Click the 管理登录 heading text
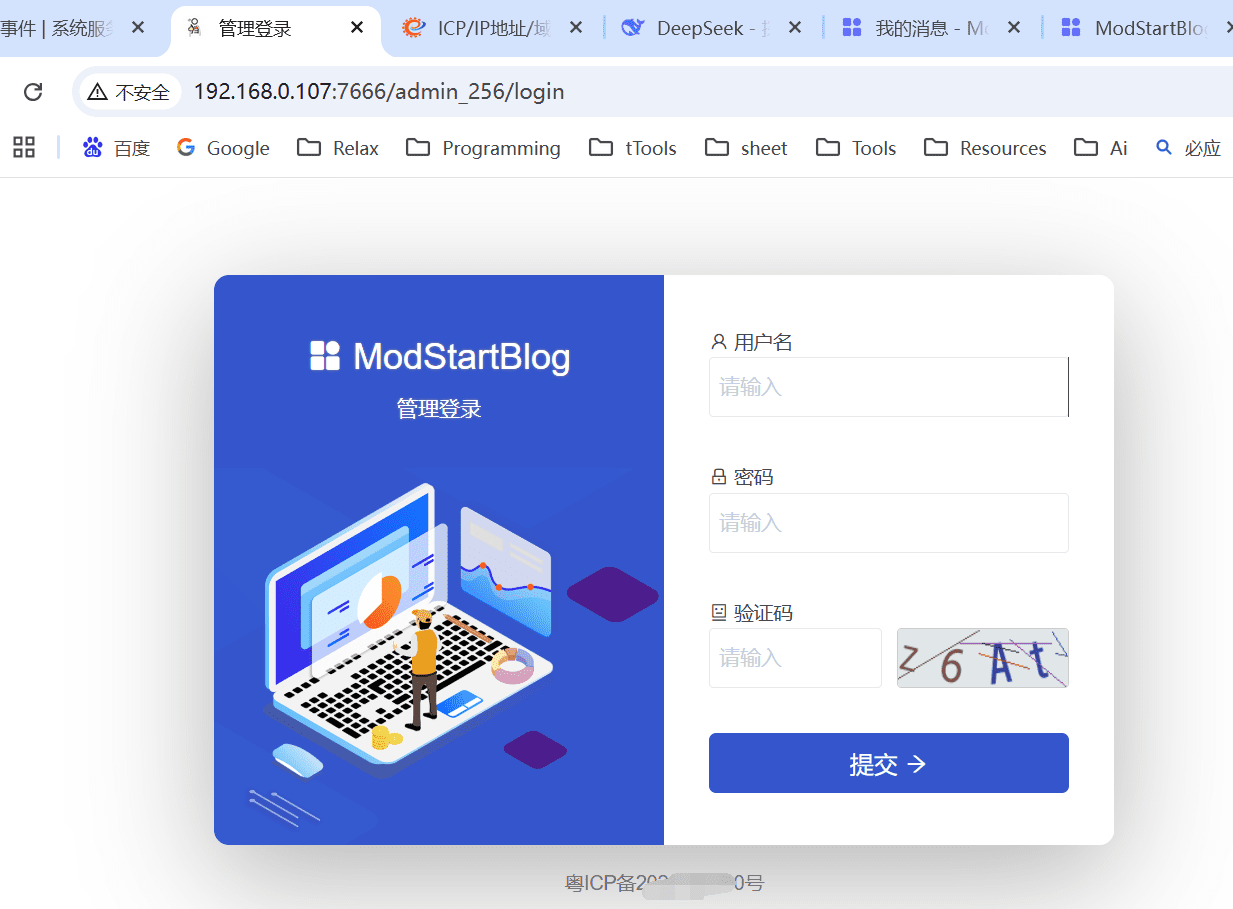This screenshot has width=1233, height=909. pyautogui.click(x=439, y=409)
